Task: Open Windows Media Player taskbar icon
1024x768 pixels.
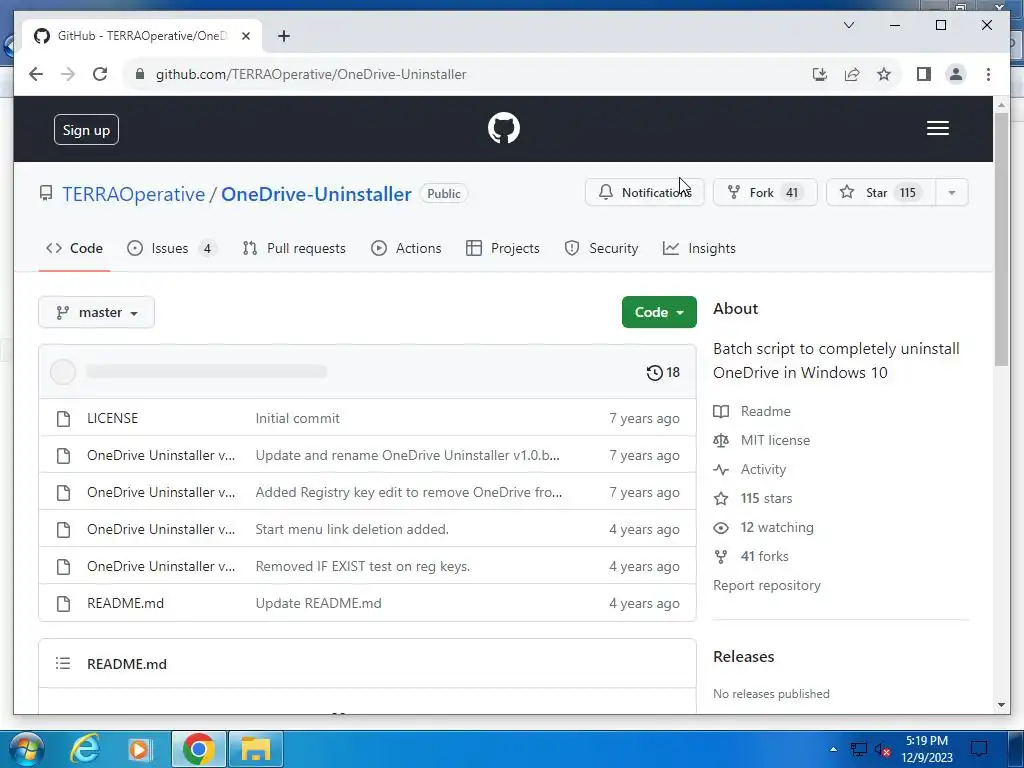Action: (x=139, y=748)
